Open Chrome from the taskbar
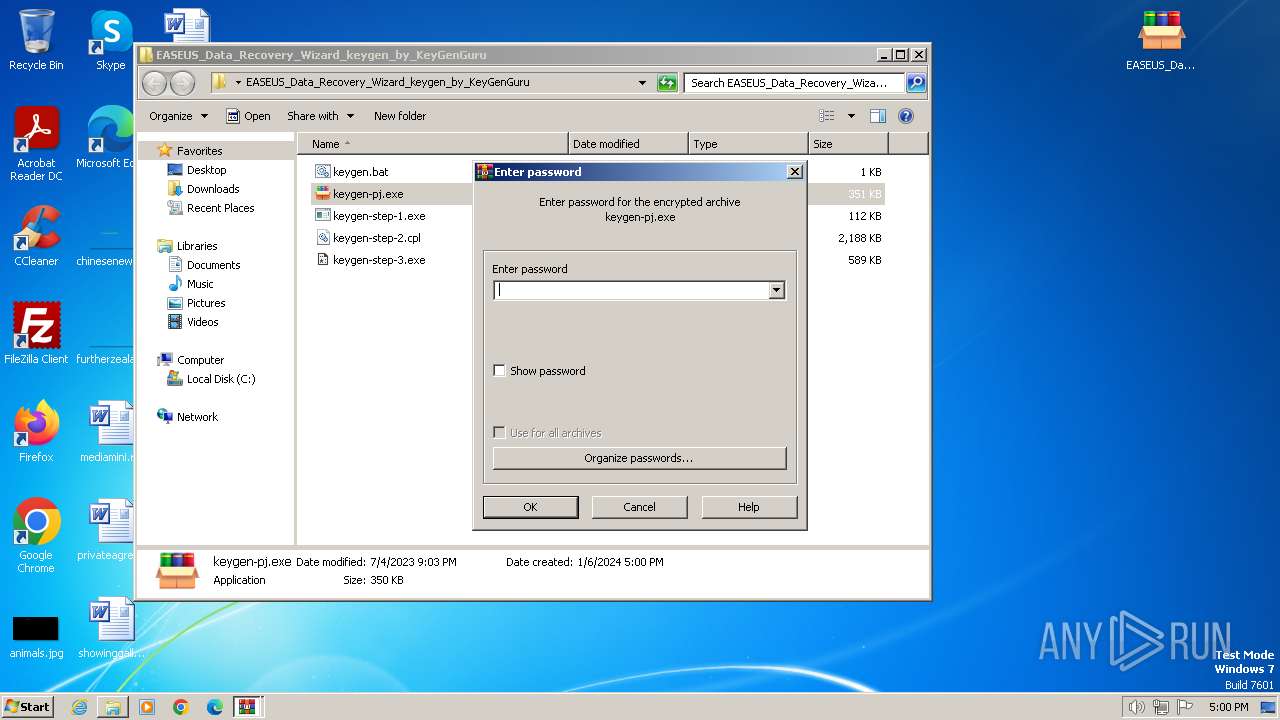This screenshot has height=720, width=1280. 180,707
